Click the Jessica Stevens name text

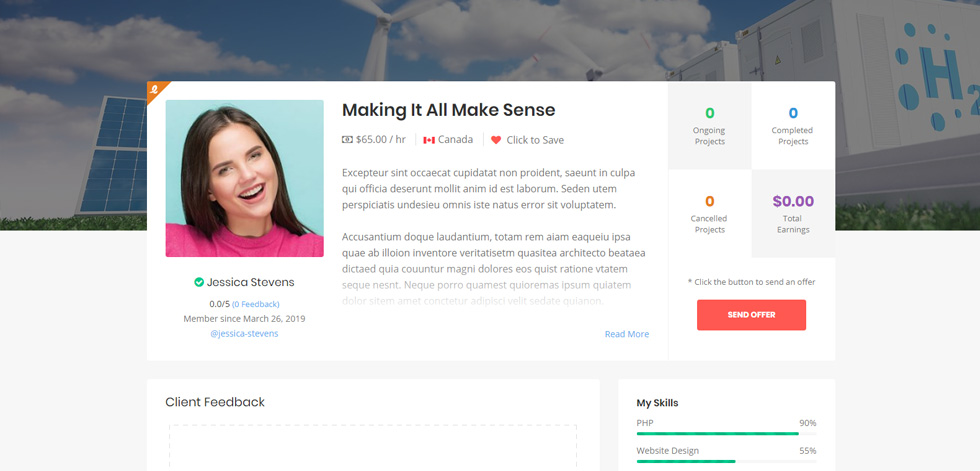click(x=251, y=282)
